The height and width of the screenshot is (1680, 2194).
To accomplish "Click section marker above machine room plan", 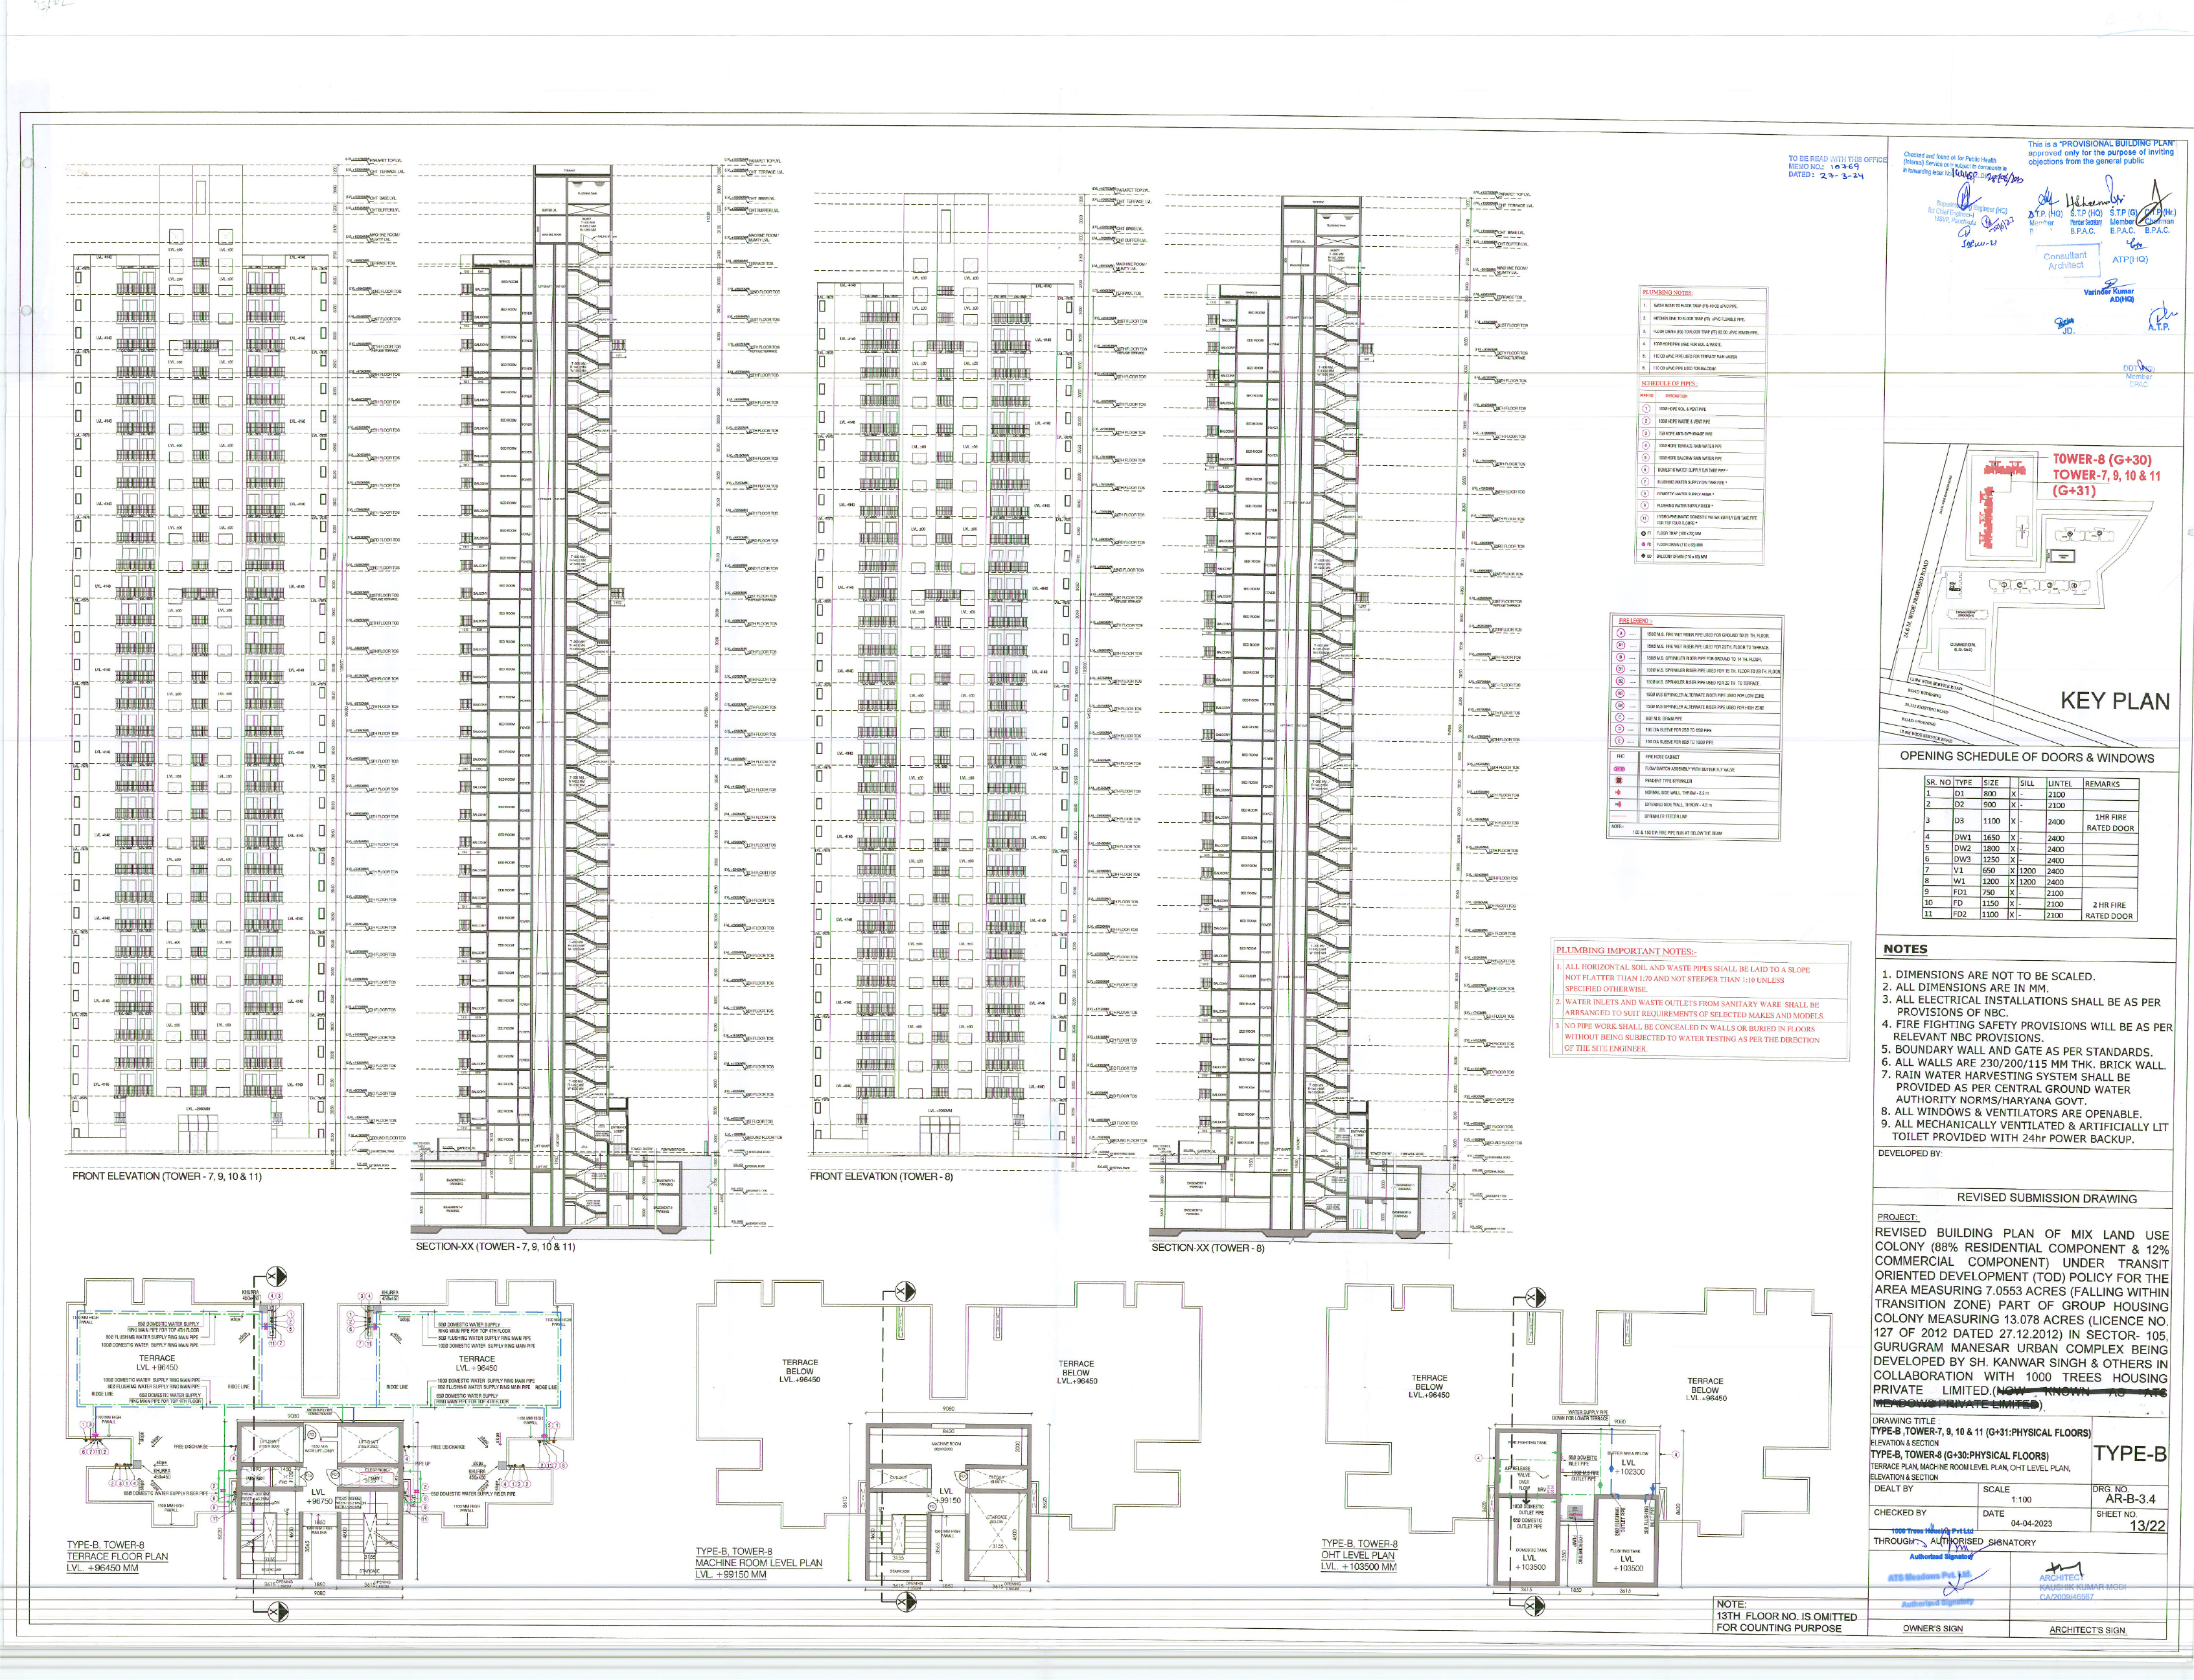I will tap(904, 1292).
